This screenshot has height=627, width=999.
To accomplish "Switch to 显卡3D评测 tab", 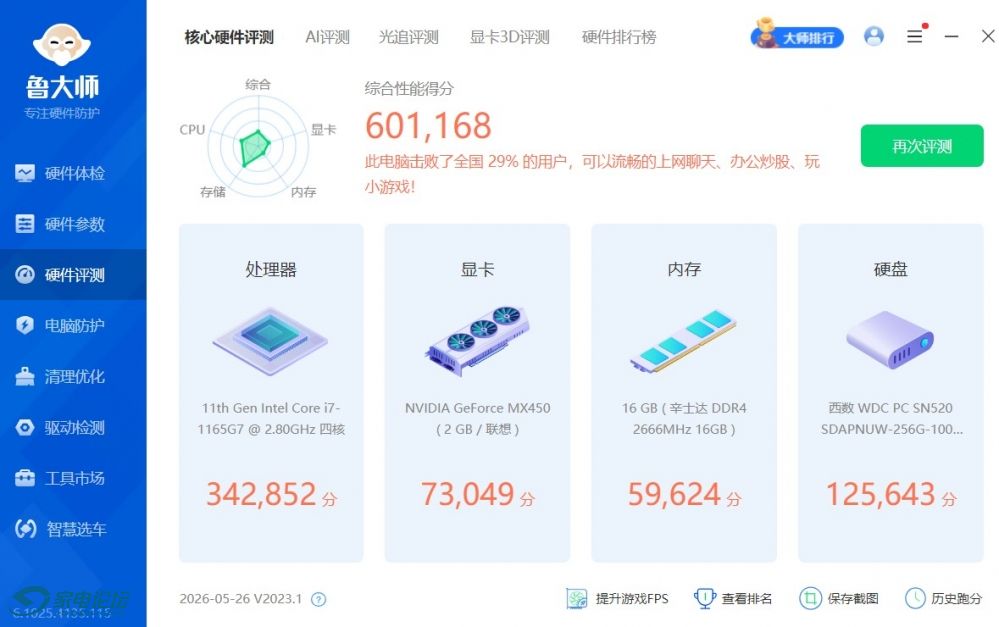I will [510, 38].
